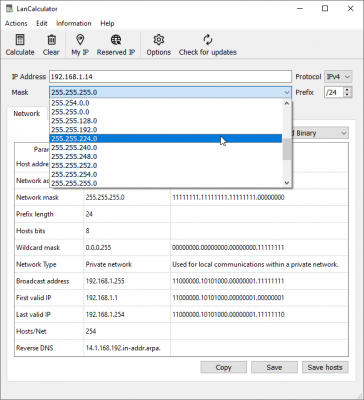Open the Information menu
Screen dimensions: 364x400
pyautogui.click(x=74, y=23)
